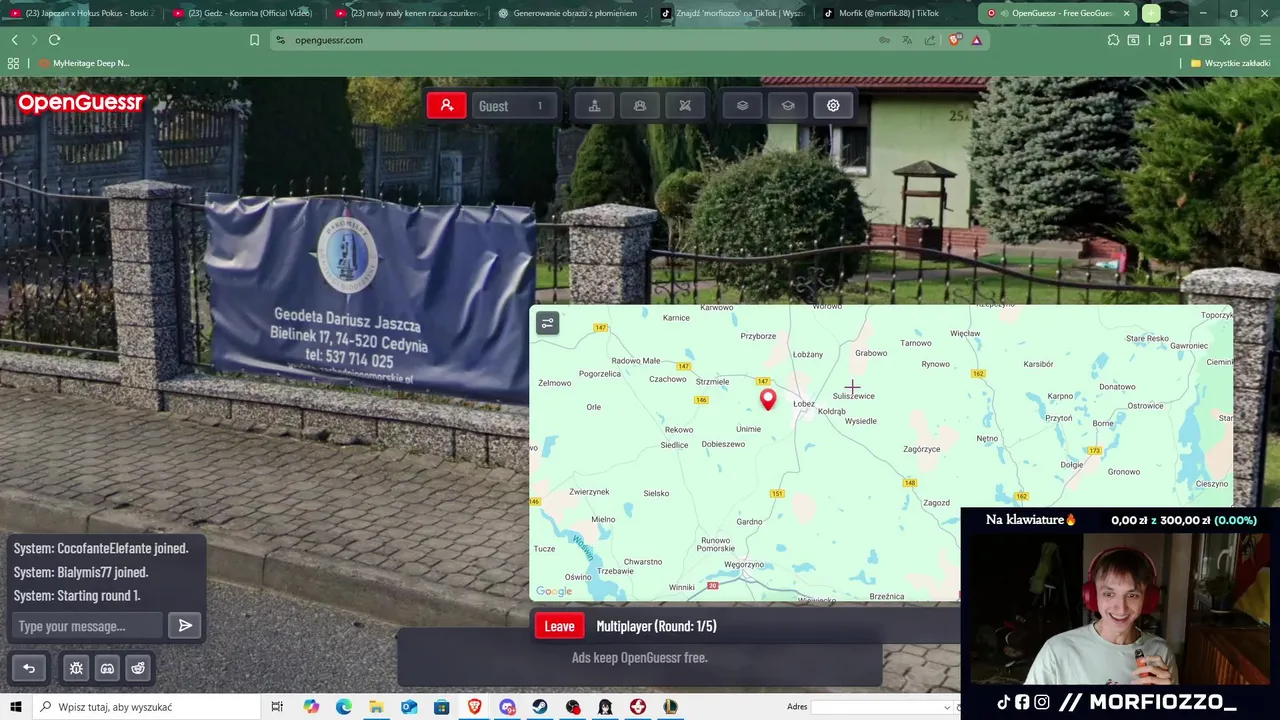Click the Windows taskbar search box
The height and width of the screenshot is (720, 1280).
(145, 707)
